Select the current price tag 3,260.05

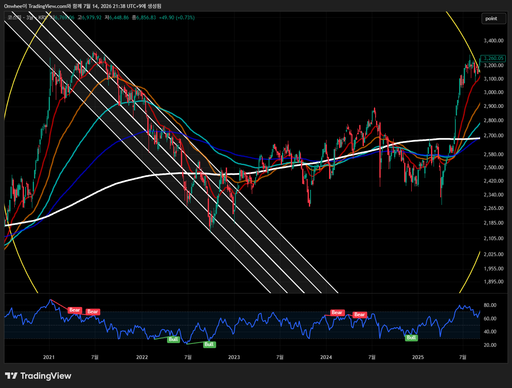tap(493, 58)
